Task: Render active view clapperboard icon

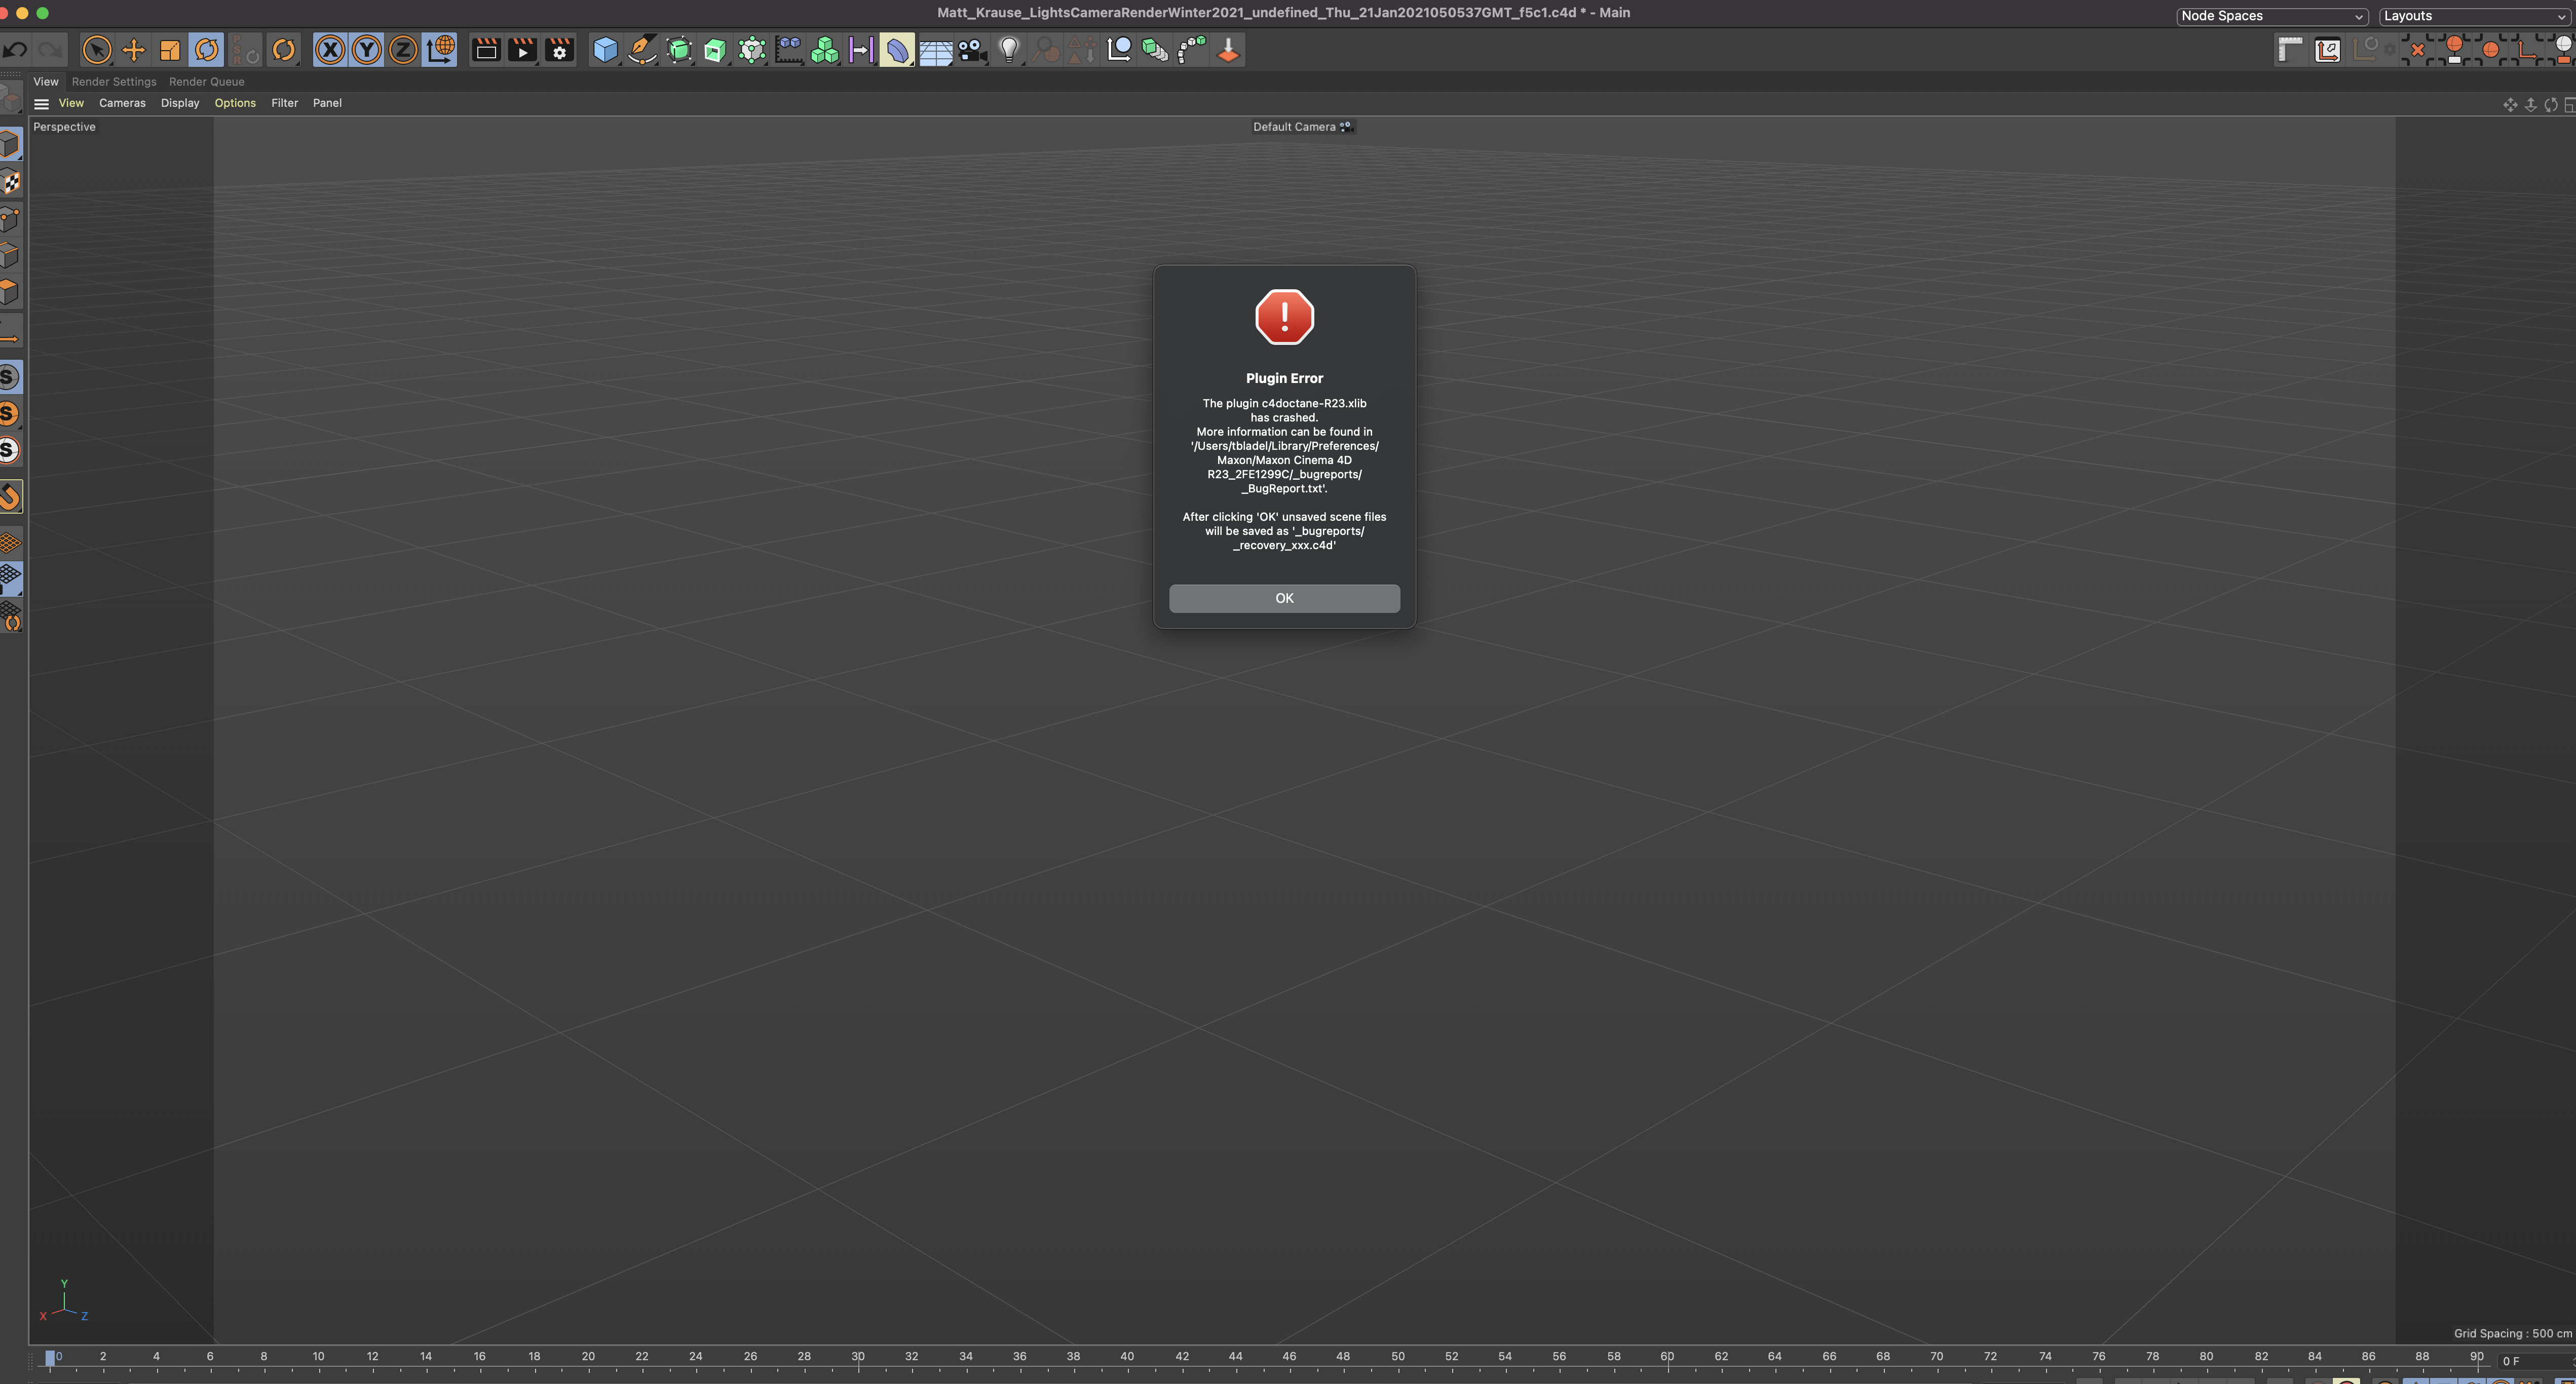Action: pos(486,50)
